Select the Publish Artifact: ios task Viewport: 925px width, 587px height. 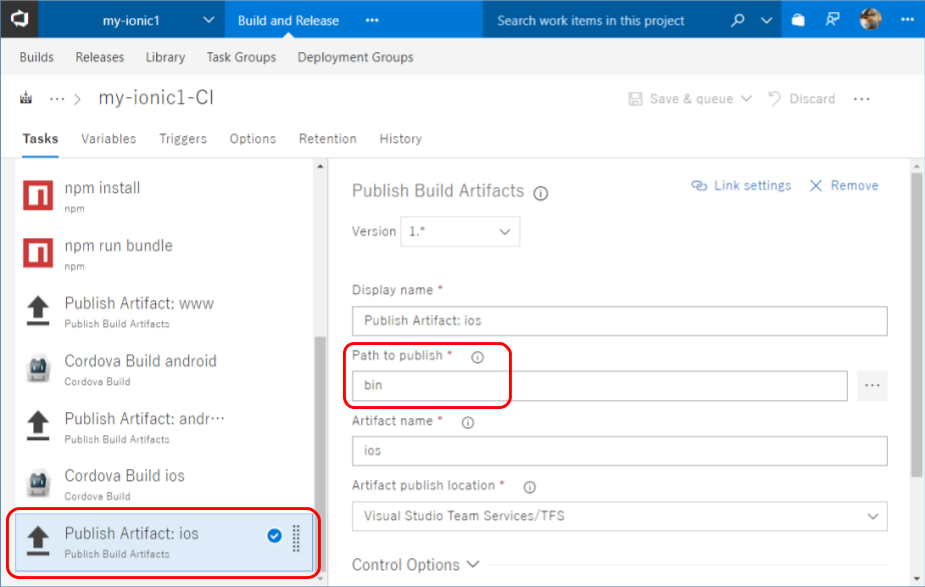click(164, 542)
